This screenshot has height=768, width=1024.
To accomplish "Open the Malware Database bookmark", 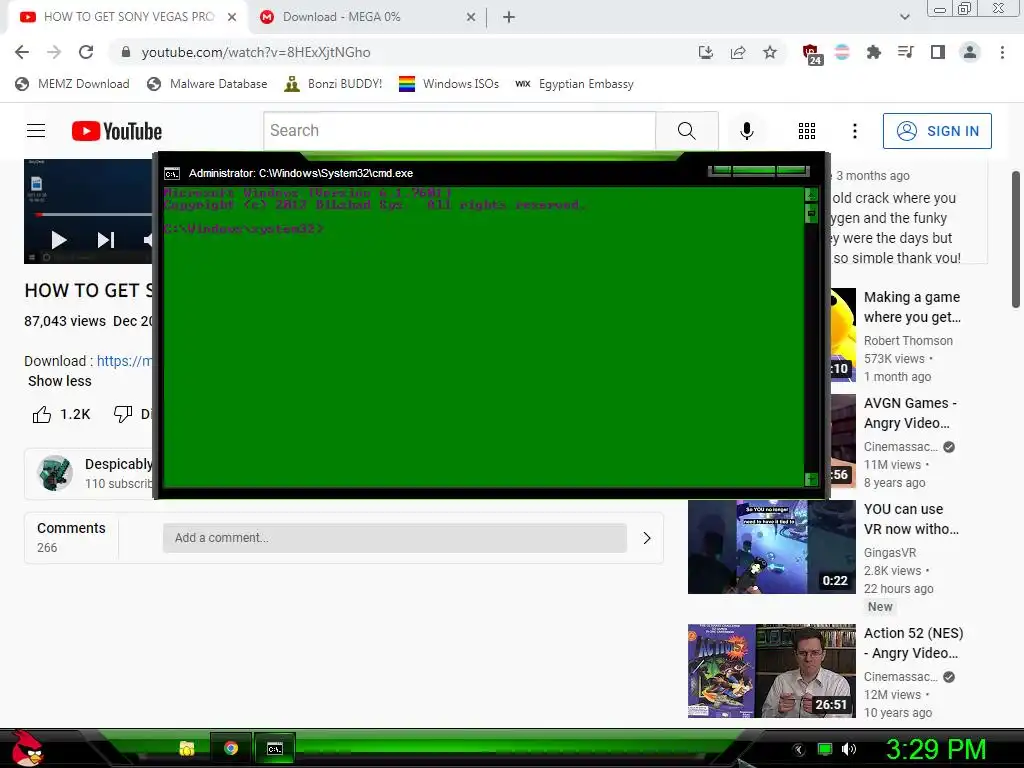I will [207, 84].
